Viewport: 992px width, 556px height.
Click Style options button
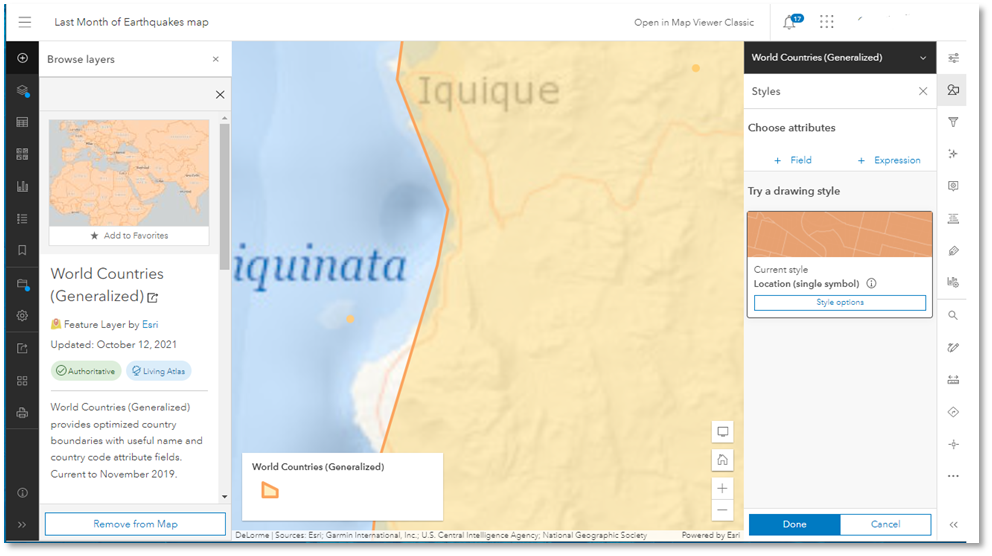point(840,302)
